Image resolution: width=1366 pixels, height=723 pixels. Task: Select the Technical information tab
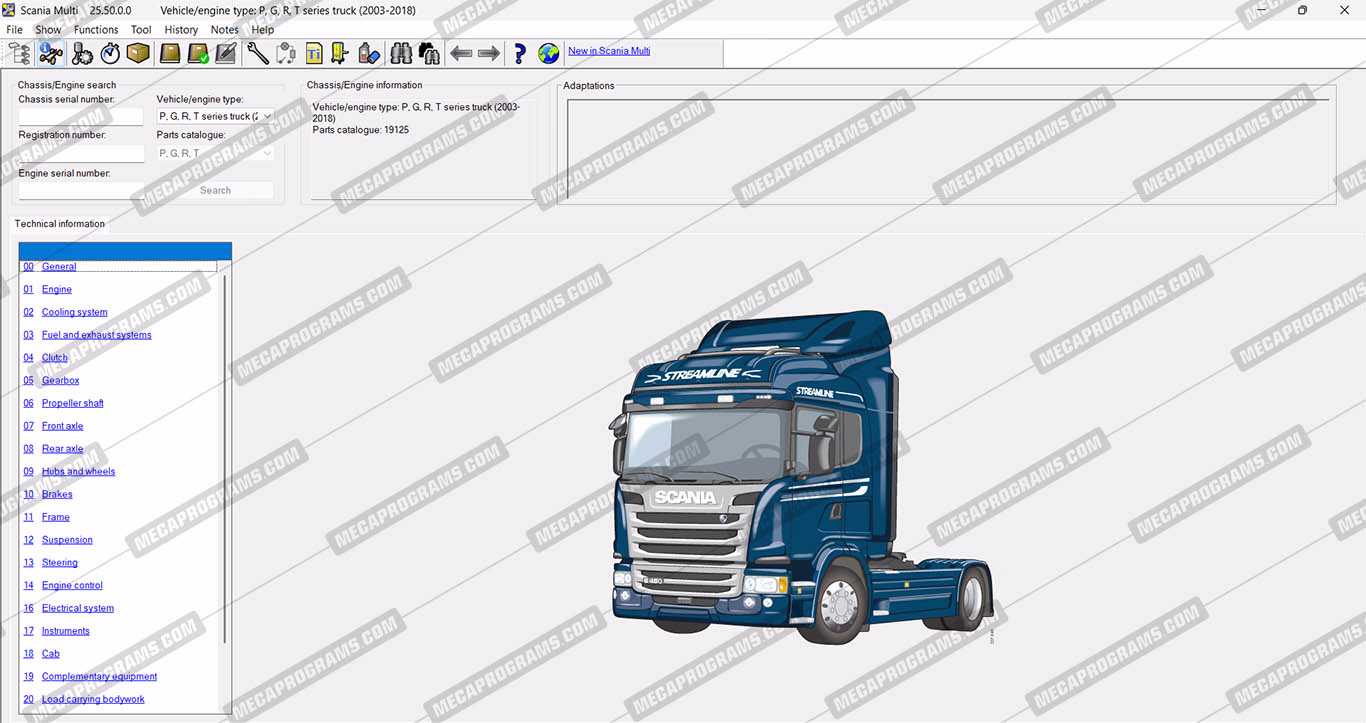point(60,224)
